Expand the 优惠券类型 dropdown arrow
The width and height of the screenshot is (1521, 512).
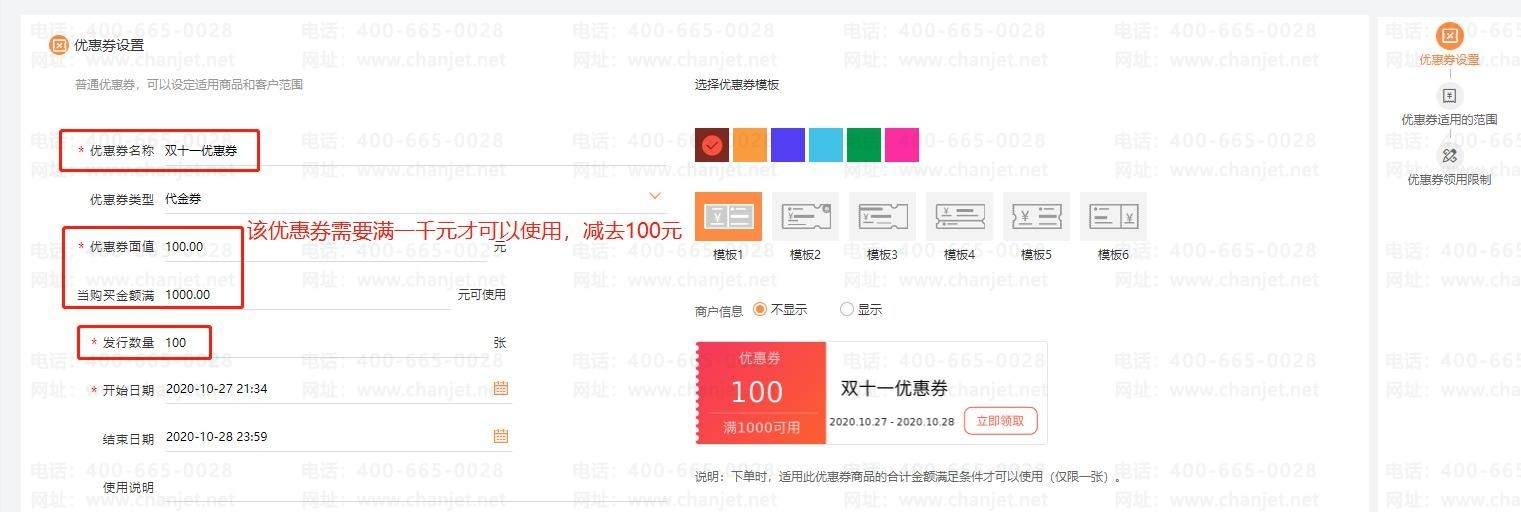tap(655, 196)
